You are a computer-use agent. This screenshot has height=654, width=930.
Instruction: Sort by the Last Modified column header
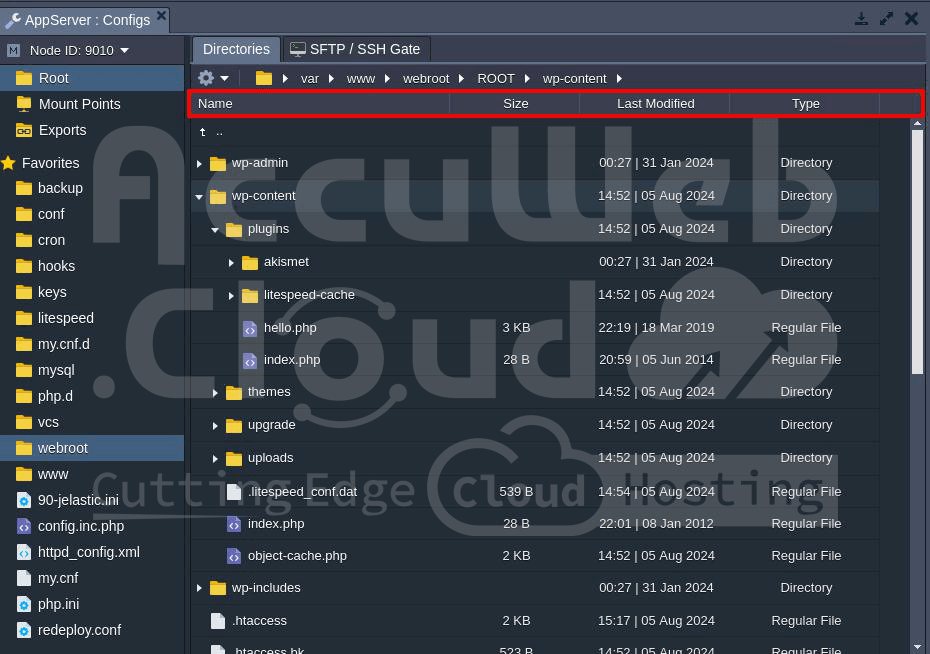[x=655, y=103]
